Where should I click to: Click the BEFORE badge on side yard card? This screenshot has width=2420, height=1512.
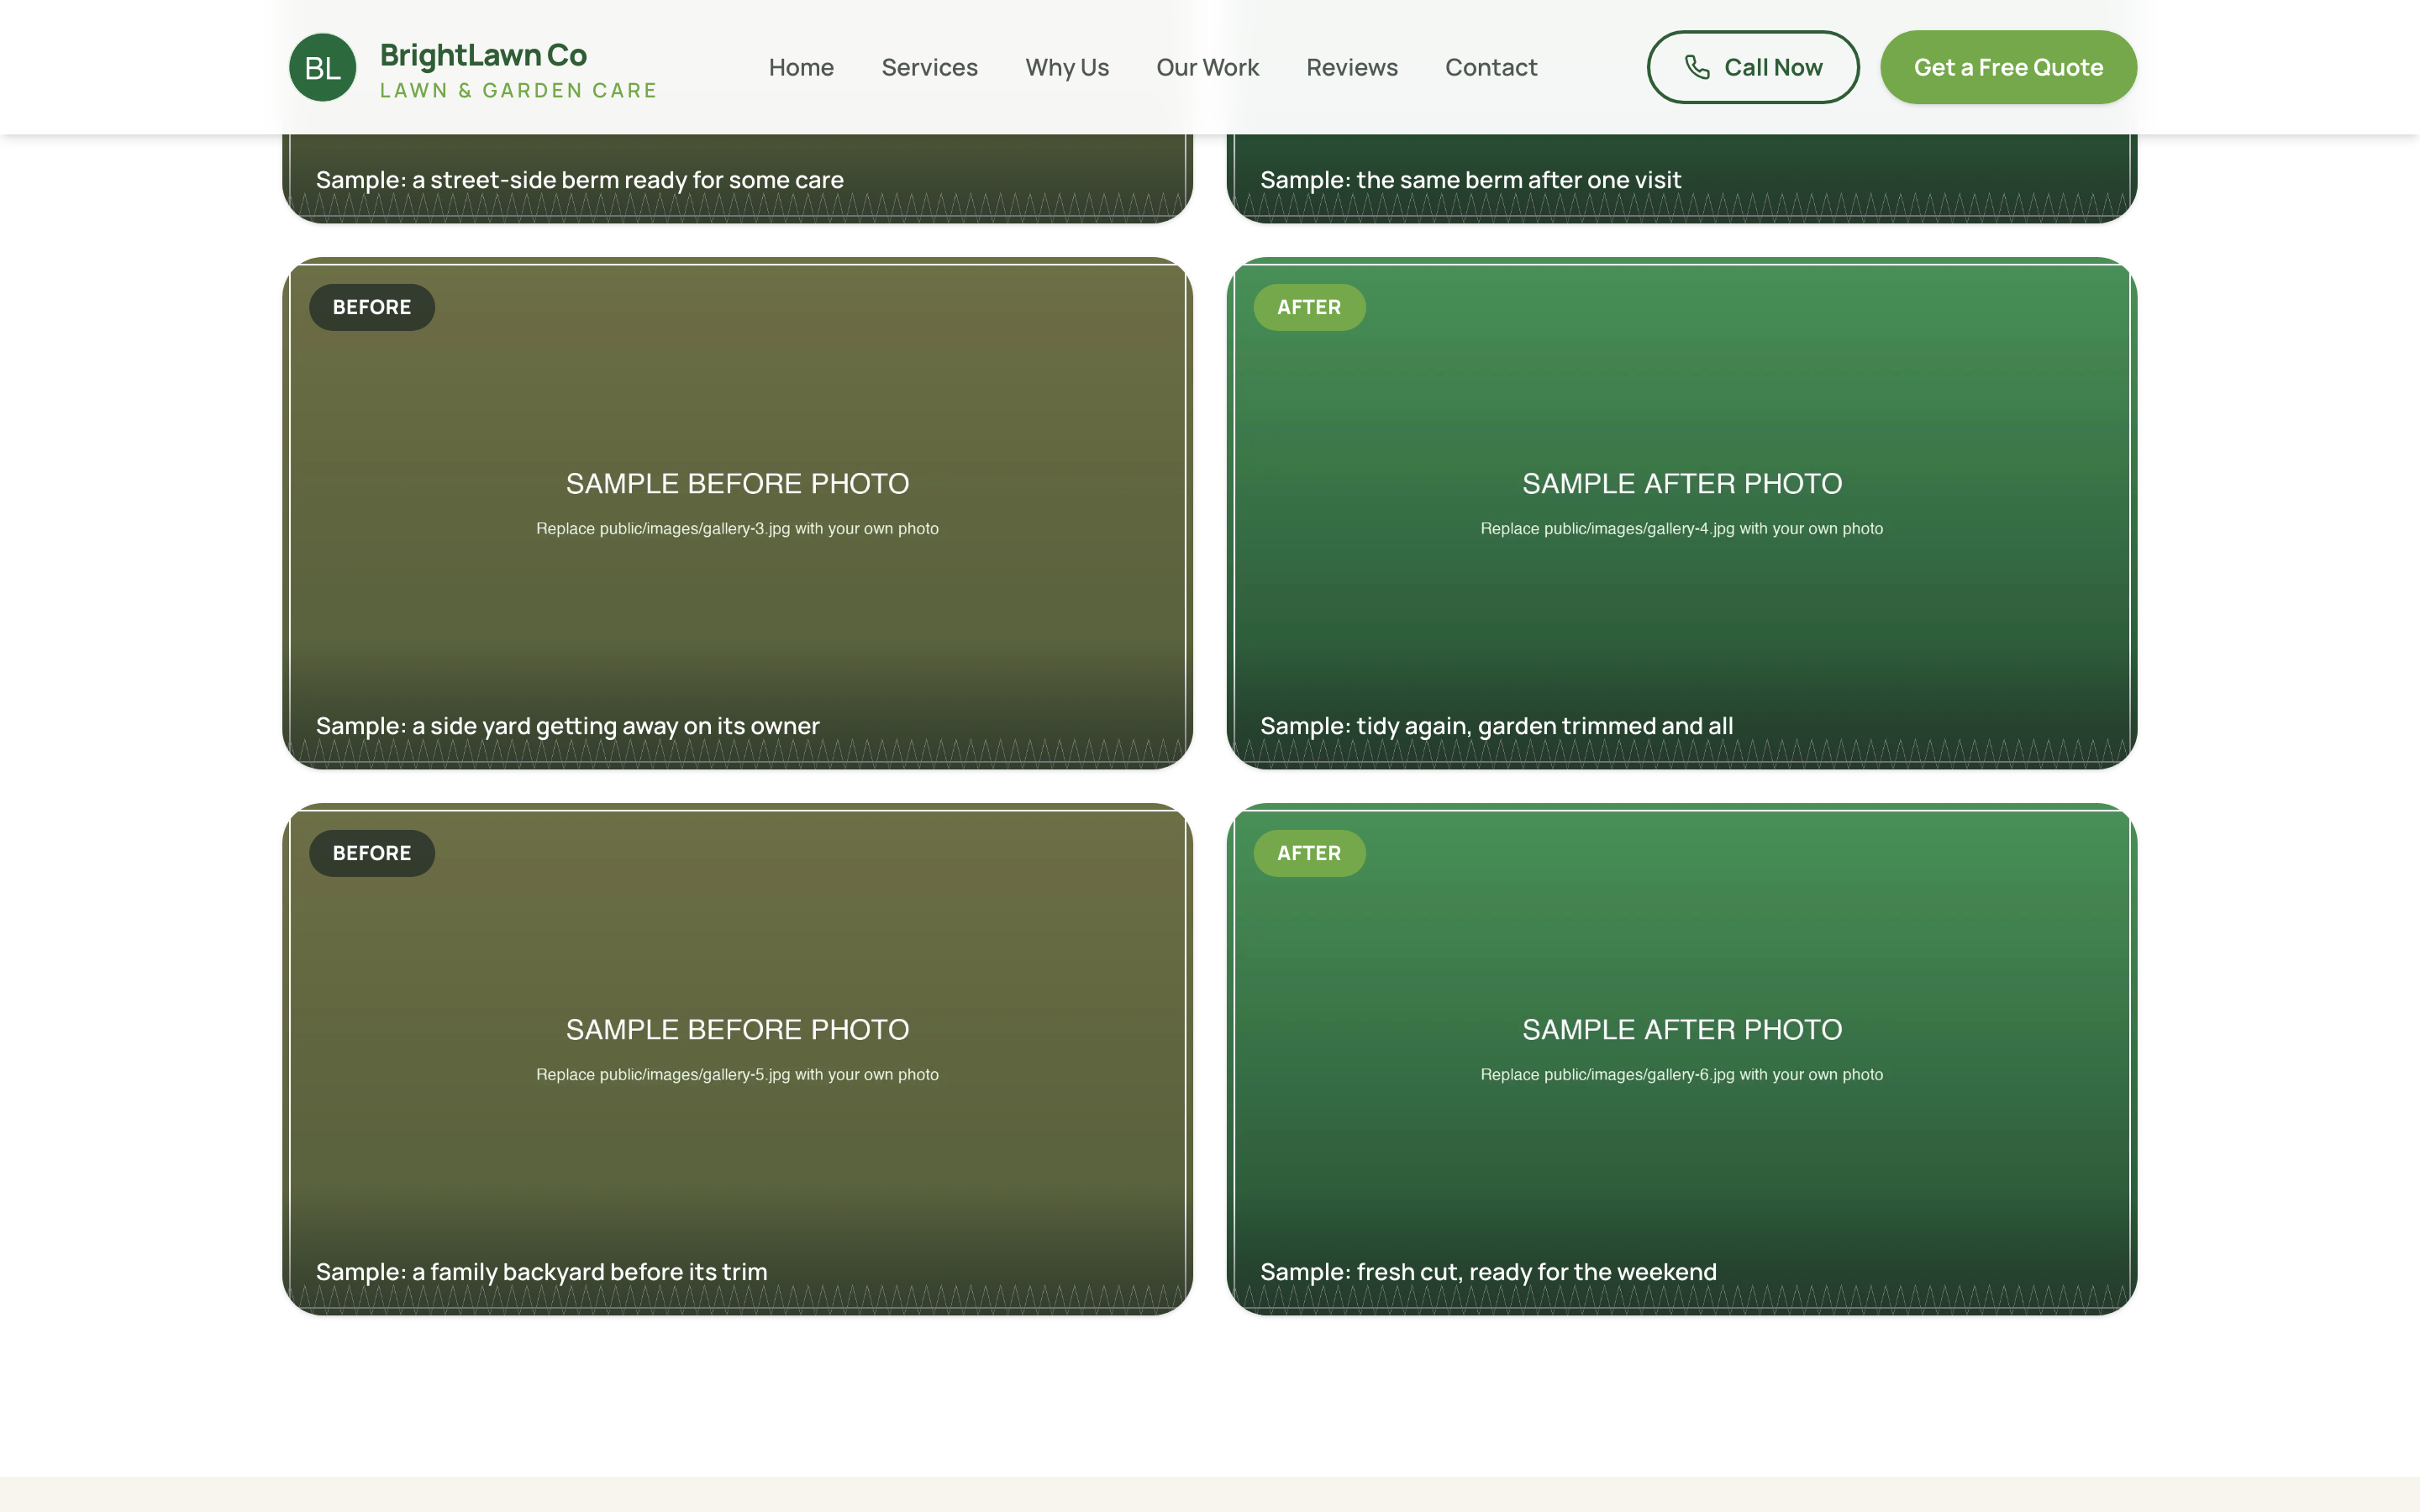[372, 307]
